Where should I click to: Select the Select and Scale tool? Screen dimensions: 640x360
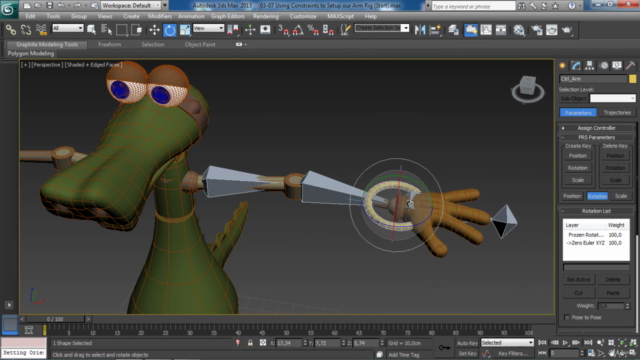(185, 30)
